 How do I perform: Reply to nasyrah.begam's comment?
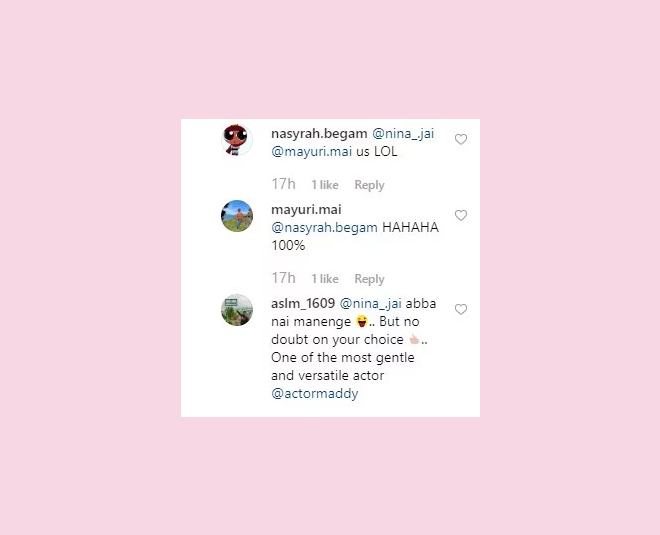click(x=369, y=185)
